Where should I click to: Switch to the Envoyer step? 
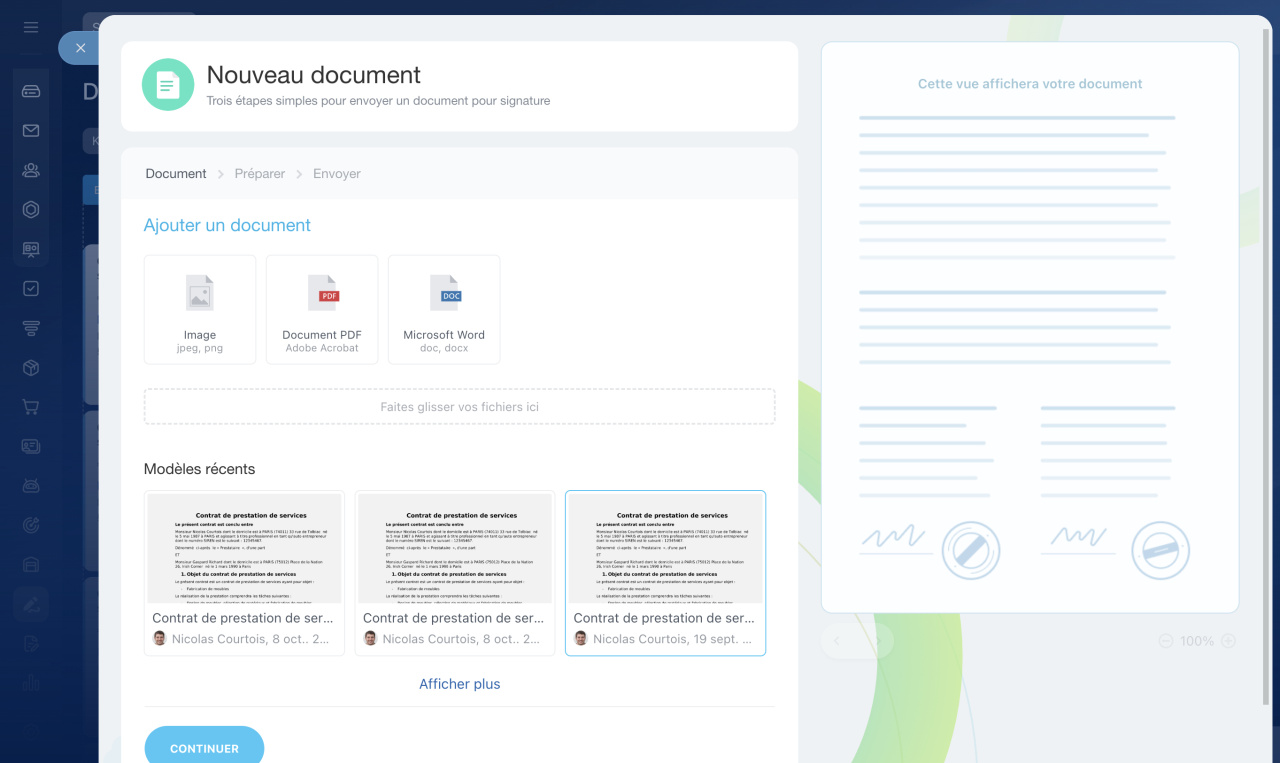click(x=336, y=174)
